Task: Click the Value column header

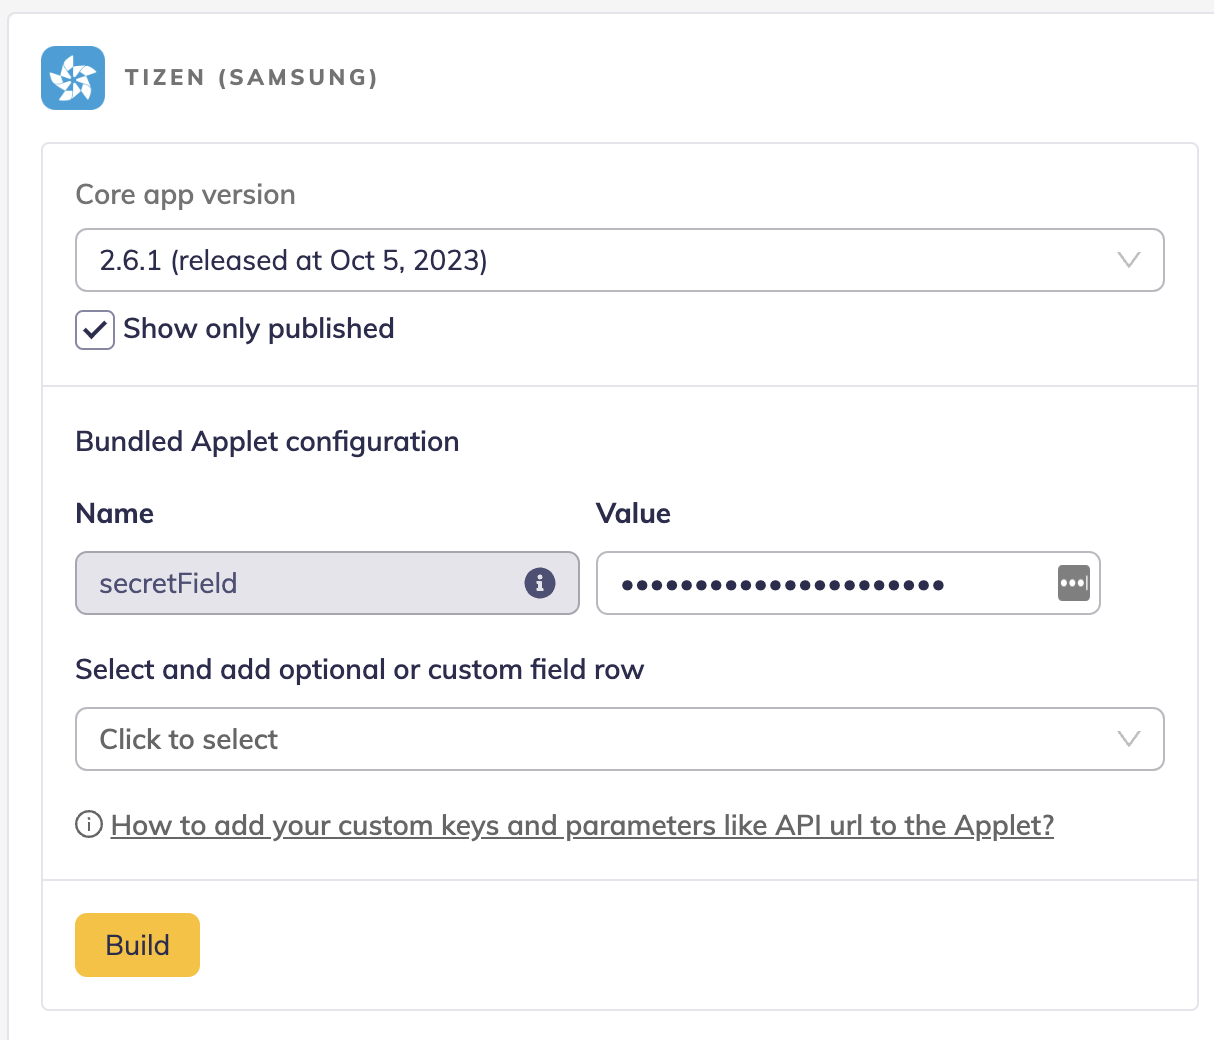Action: [x=633, y=514]
